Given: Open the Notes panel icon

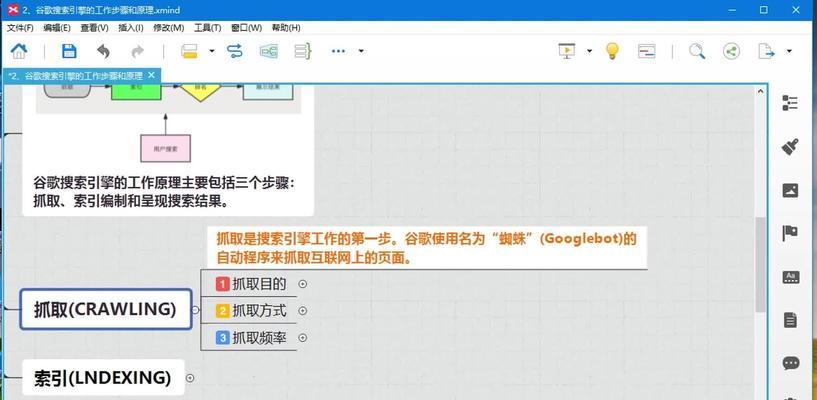Looking at the screenshot, I should (x=790, y=320).
